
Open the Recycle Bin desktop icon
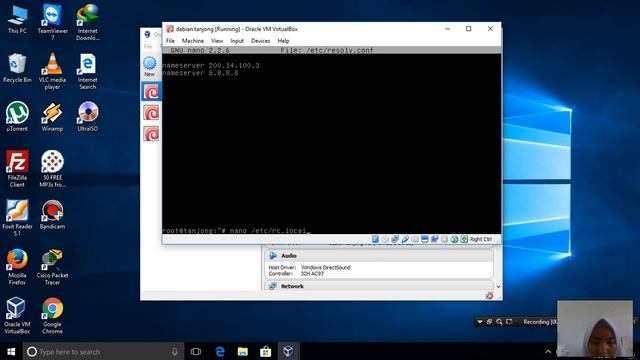click(x=17, y=68)
